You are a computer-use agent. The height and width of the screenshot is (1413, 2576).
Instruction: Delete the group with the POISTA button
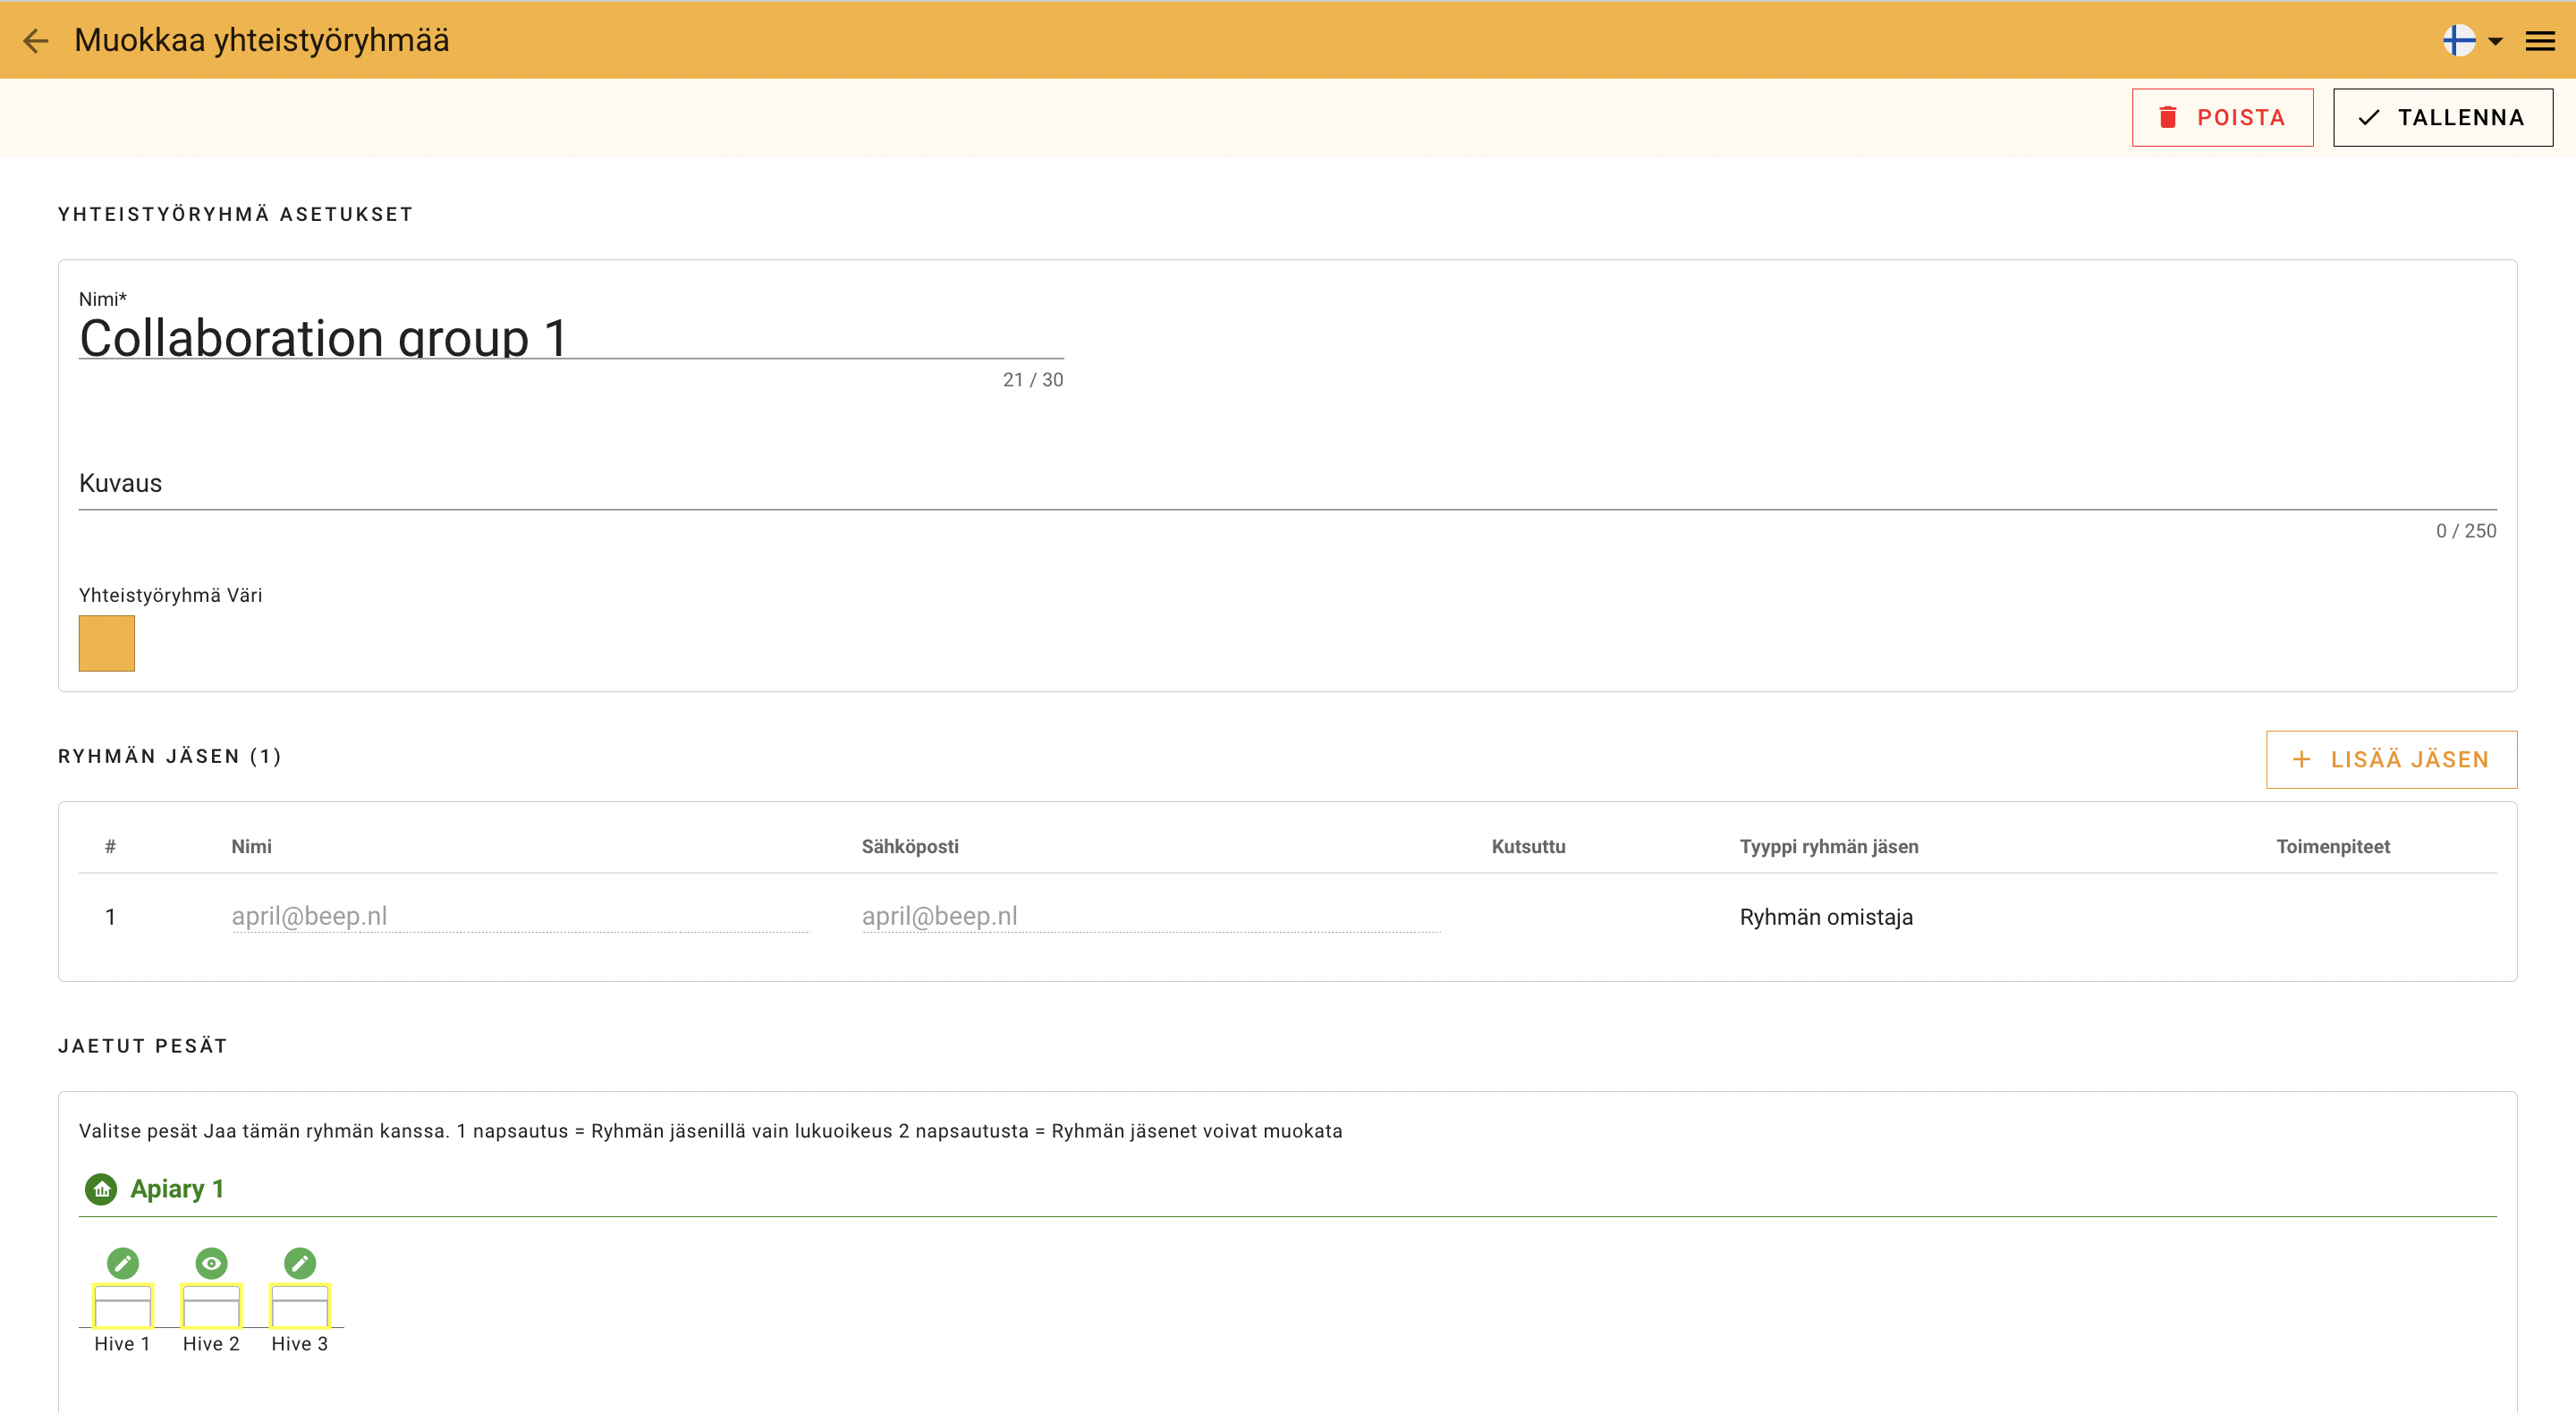tap(2222, 118)
